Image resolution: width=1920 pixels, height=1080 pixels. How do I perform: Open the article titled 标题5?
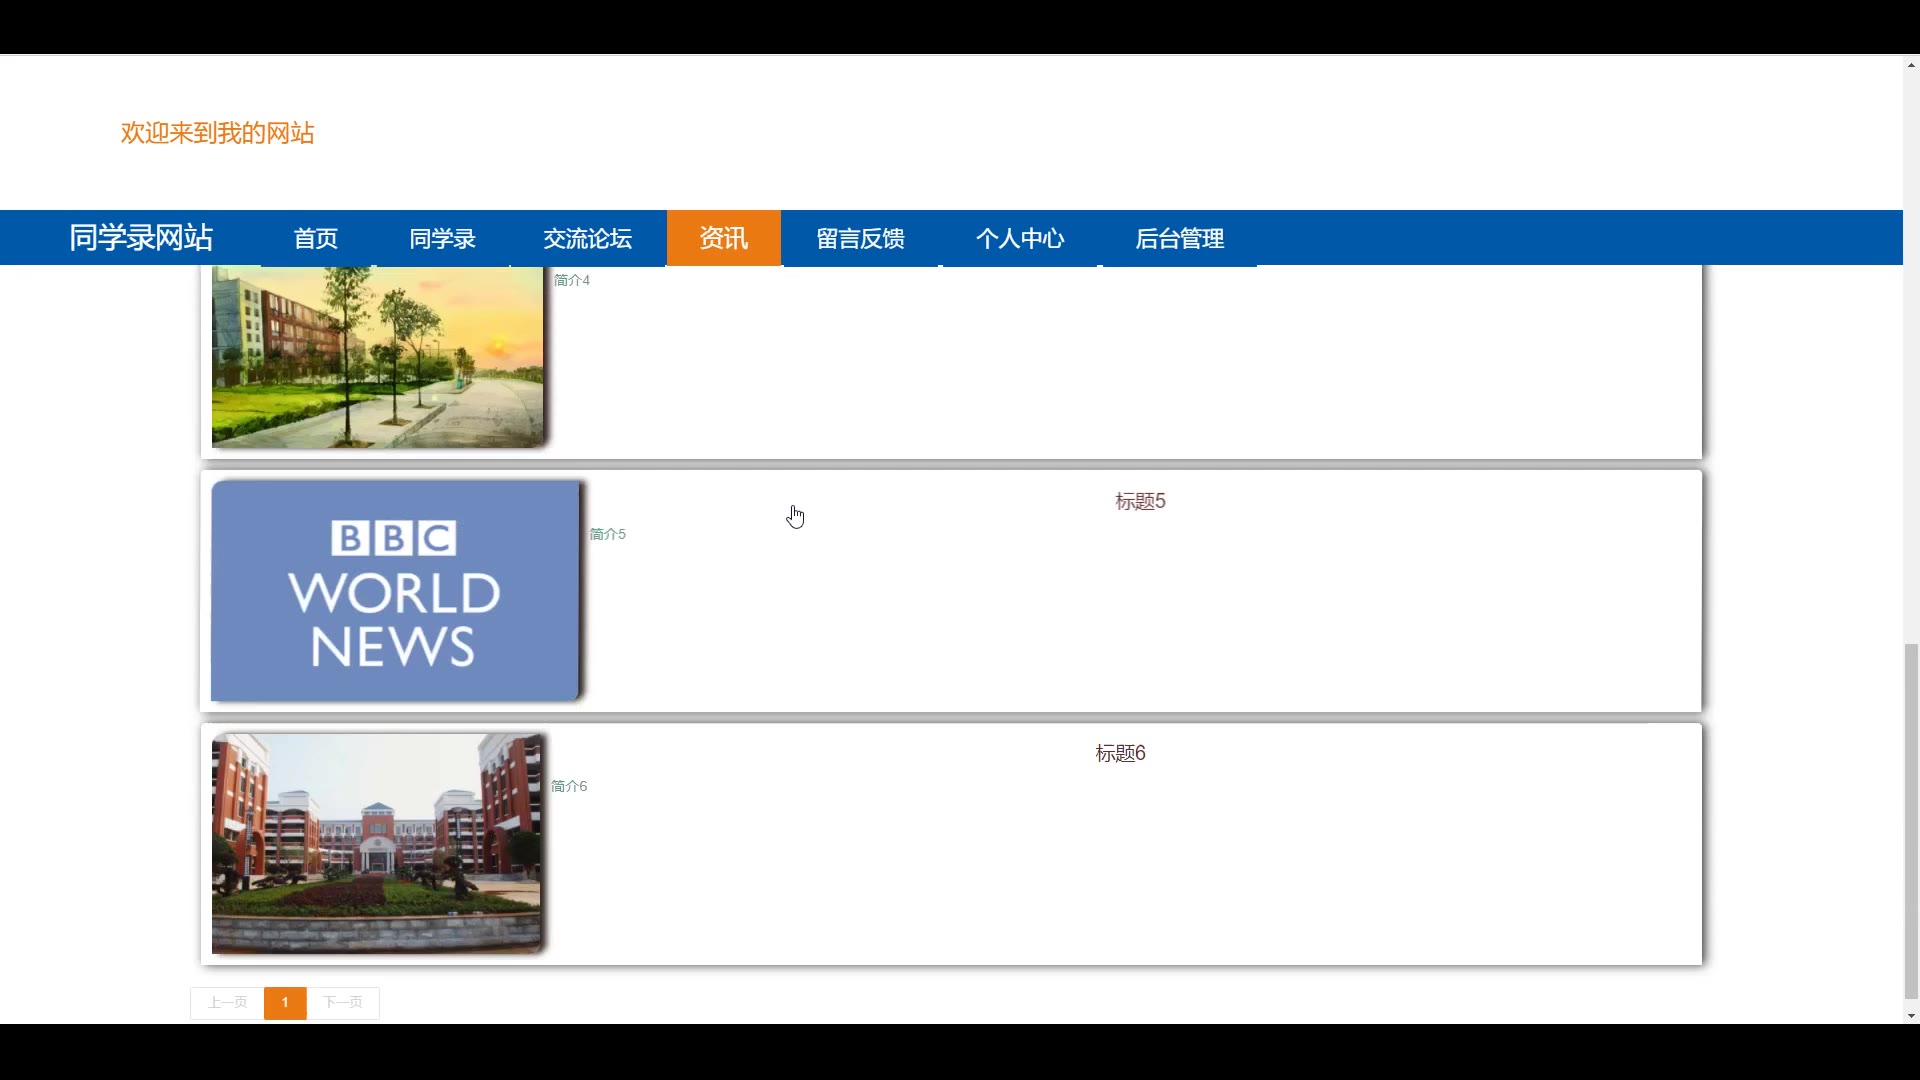[x=1140, y=501]
